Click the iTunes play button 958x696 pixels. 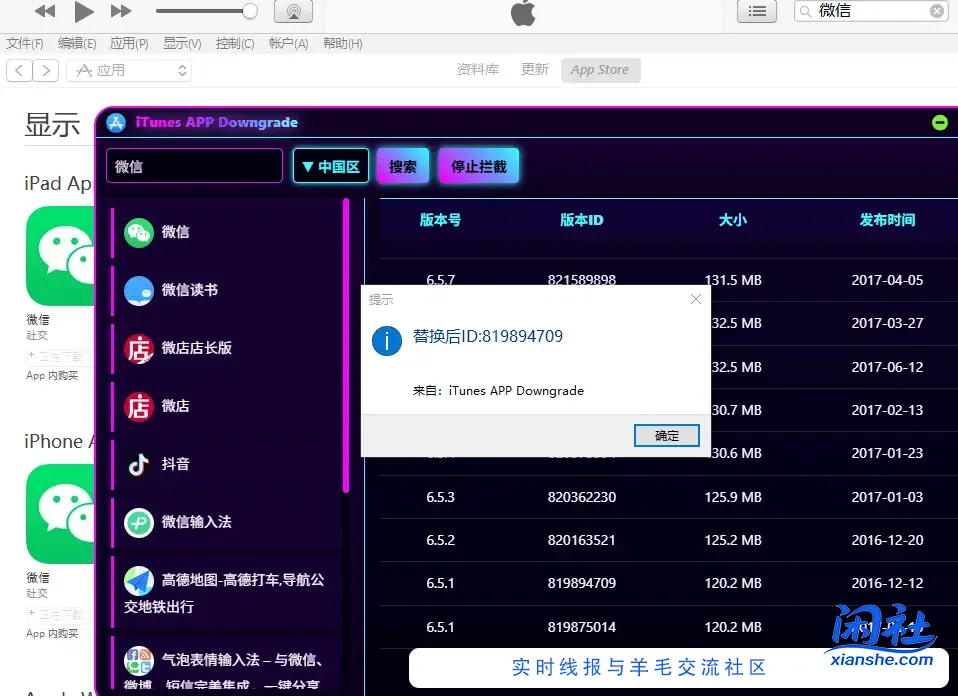(x=84, y=12)
